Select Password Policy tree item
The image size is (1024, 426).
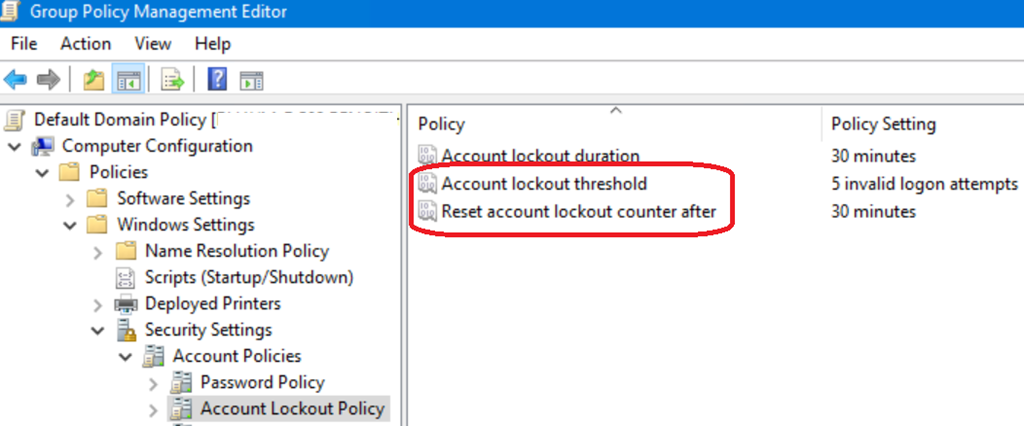coord(263,382)
